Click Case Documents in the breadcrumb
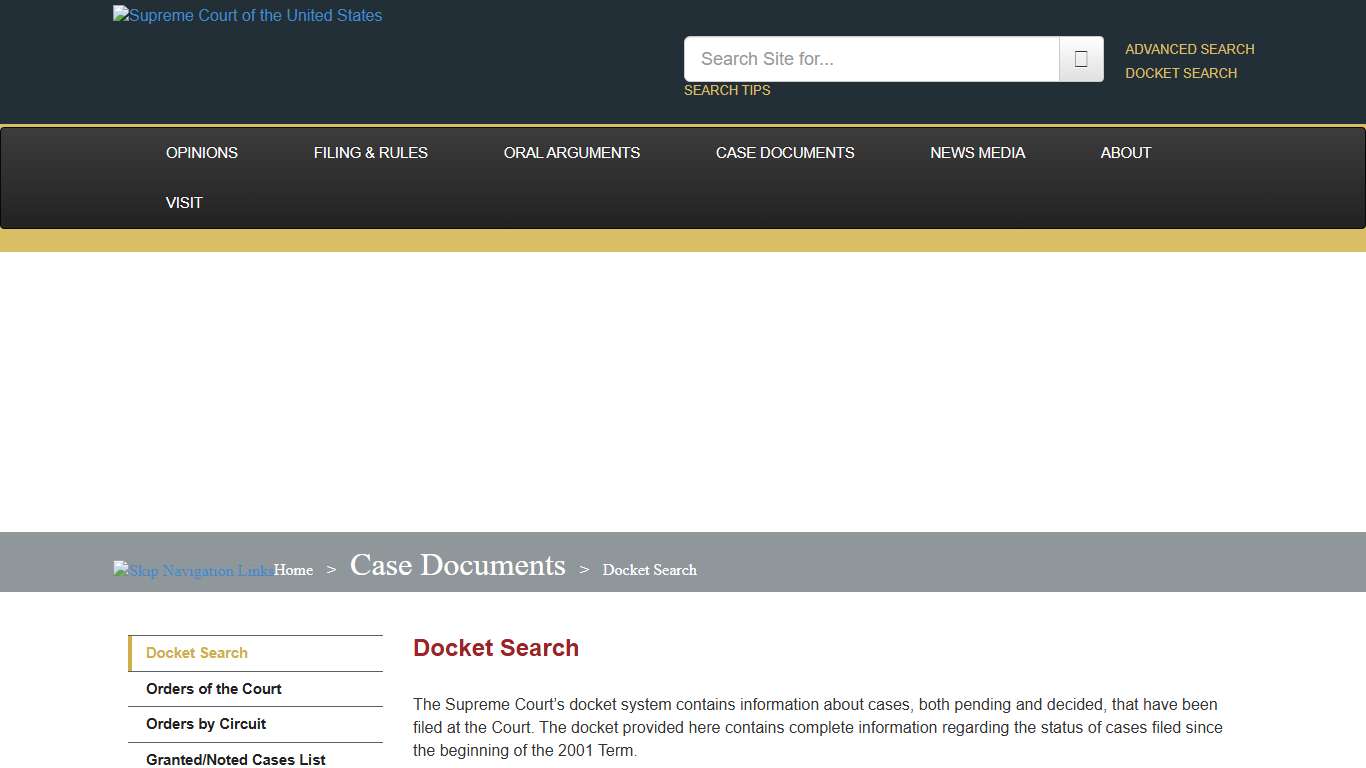Image resolution: width=1366 pixels, height=768 pixels. (x=457, y=565)
